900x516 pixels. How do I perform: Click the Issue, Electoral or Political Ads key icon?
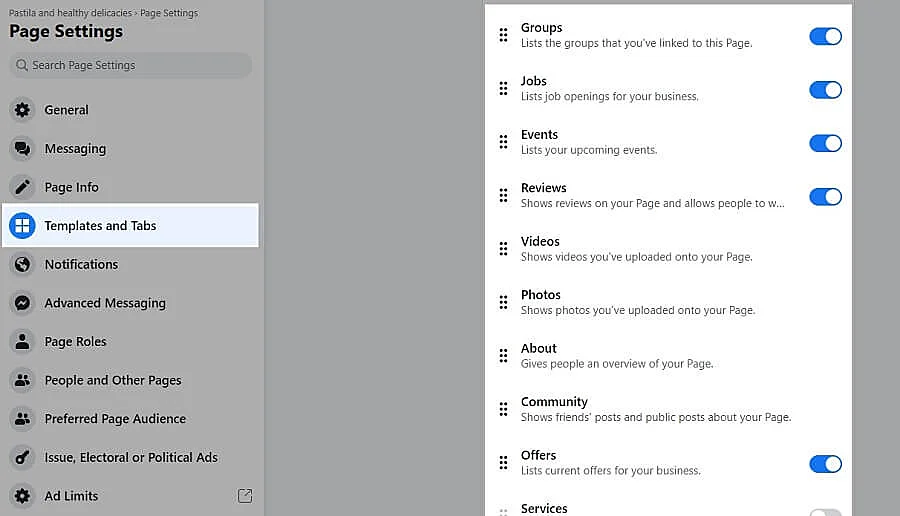pyautogui.click(x=22, y=458)
